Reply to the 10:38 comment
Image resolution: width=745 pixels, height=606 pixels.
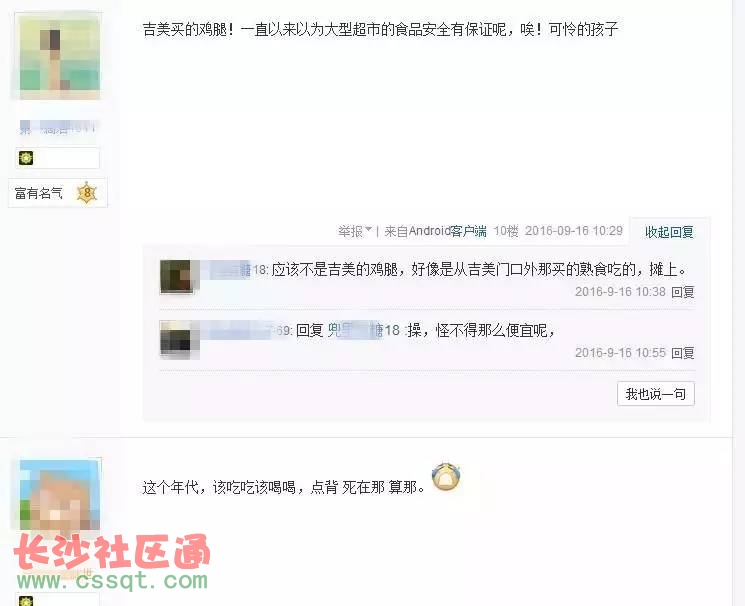tap(683, 292)
